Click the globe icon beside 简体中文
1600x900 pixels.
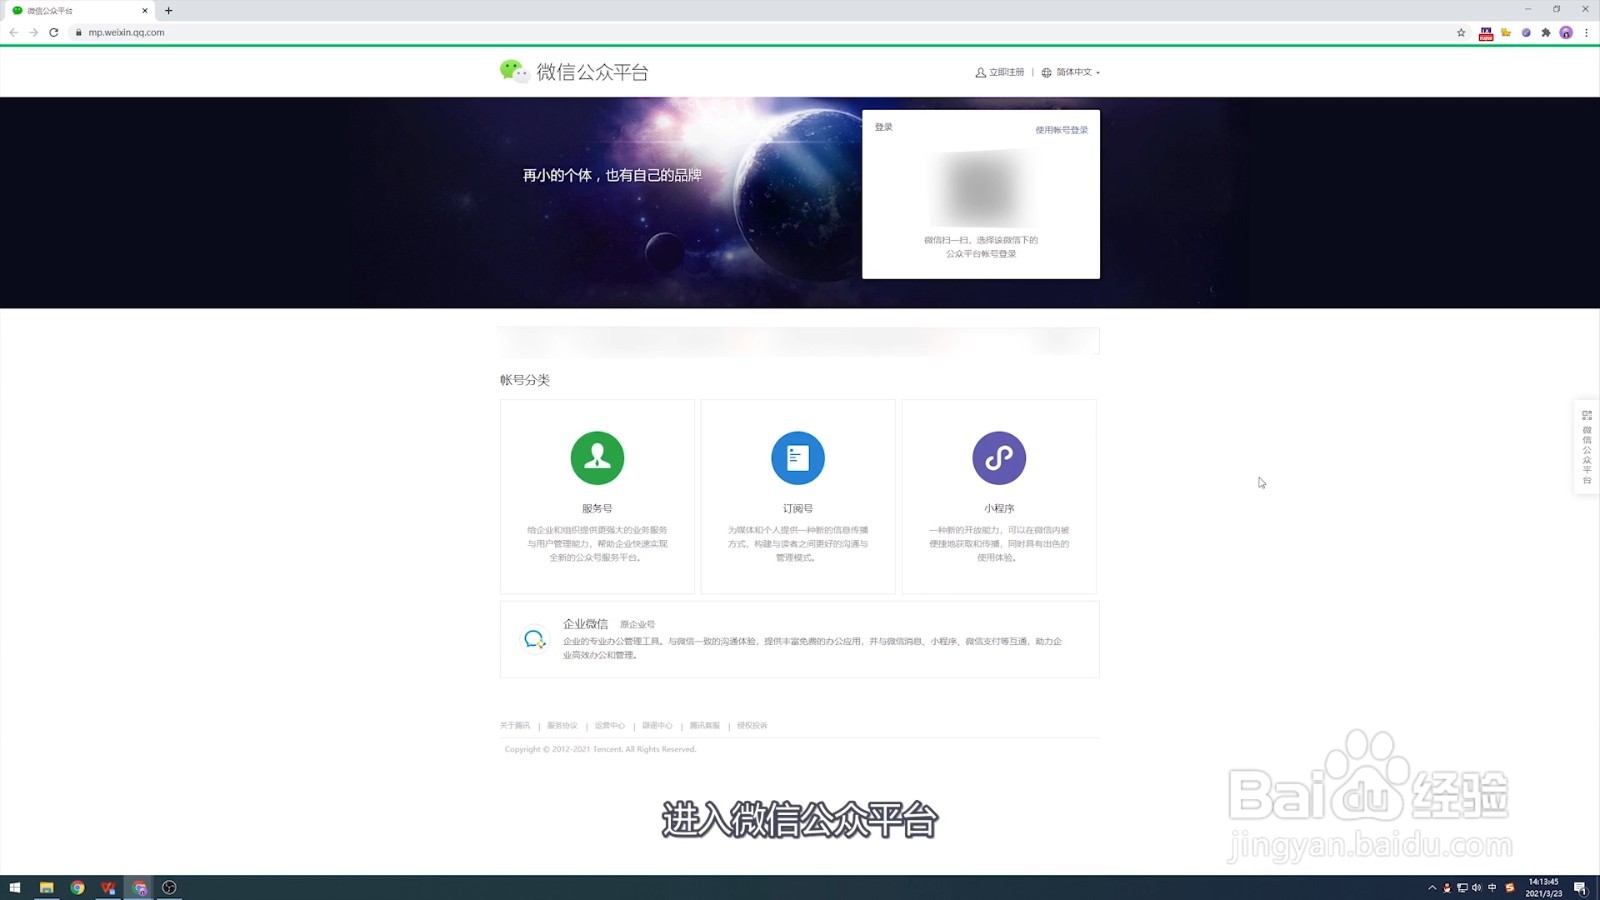pyautogui.click(x=1046, y=72)
